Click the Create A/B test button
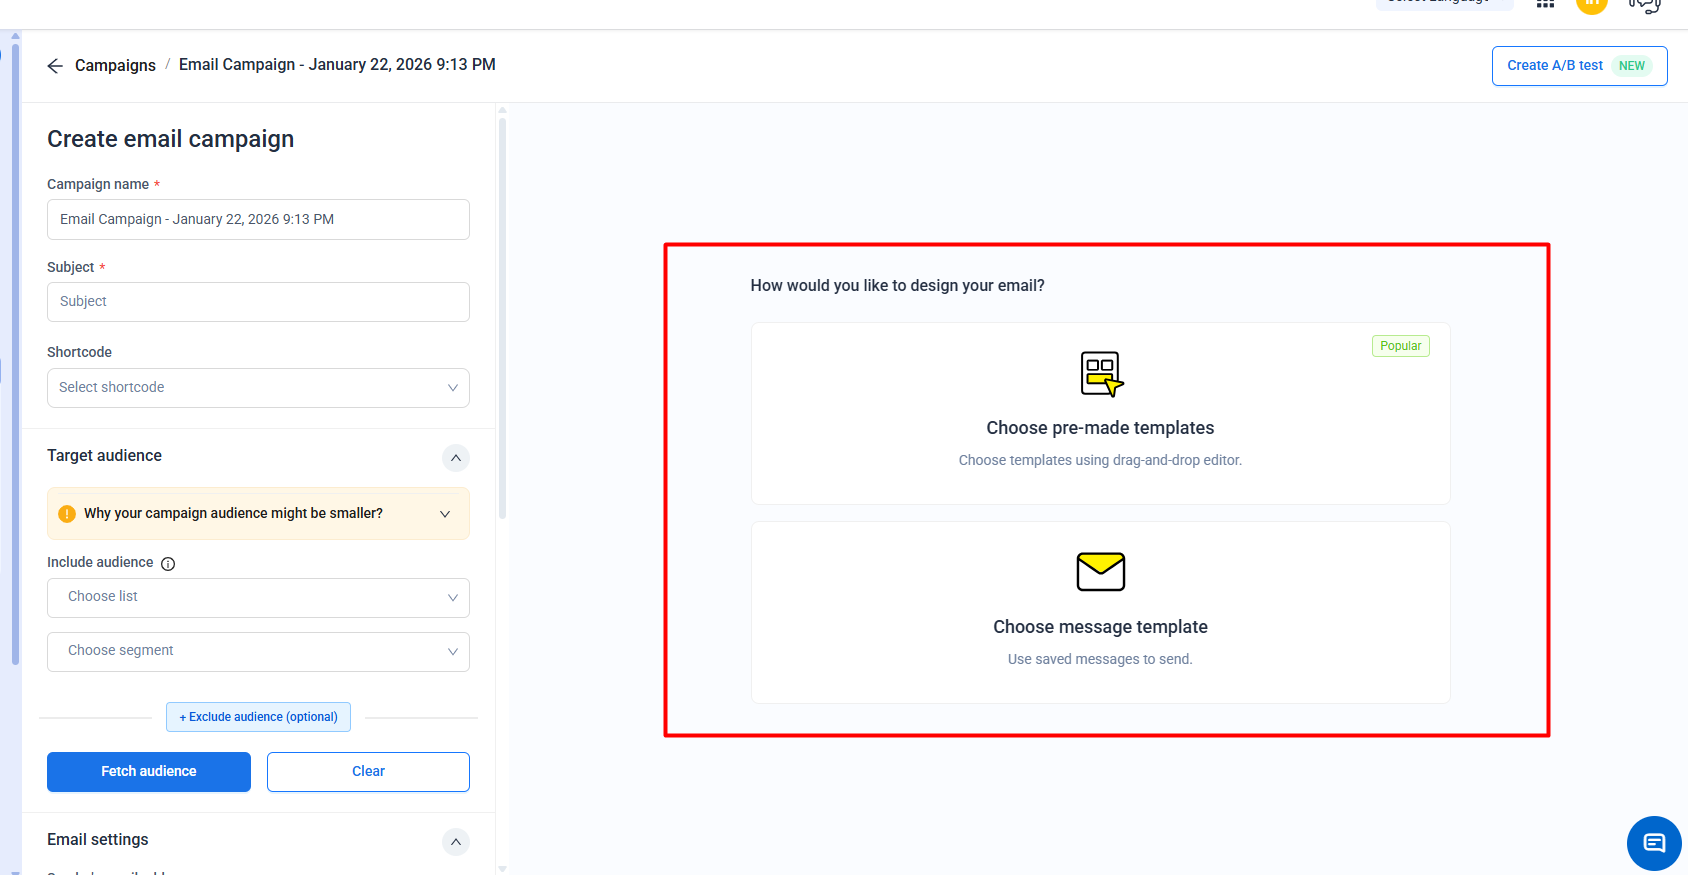 tap(1578, 66)
